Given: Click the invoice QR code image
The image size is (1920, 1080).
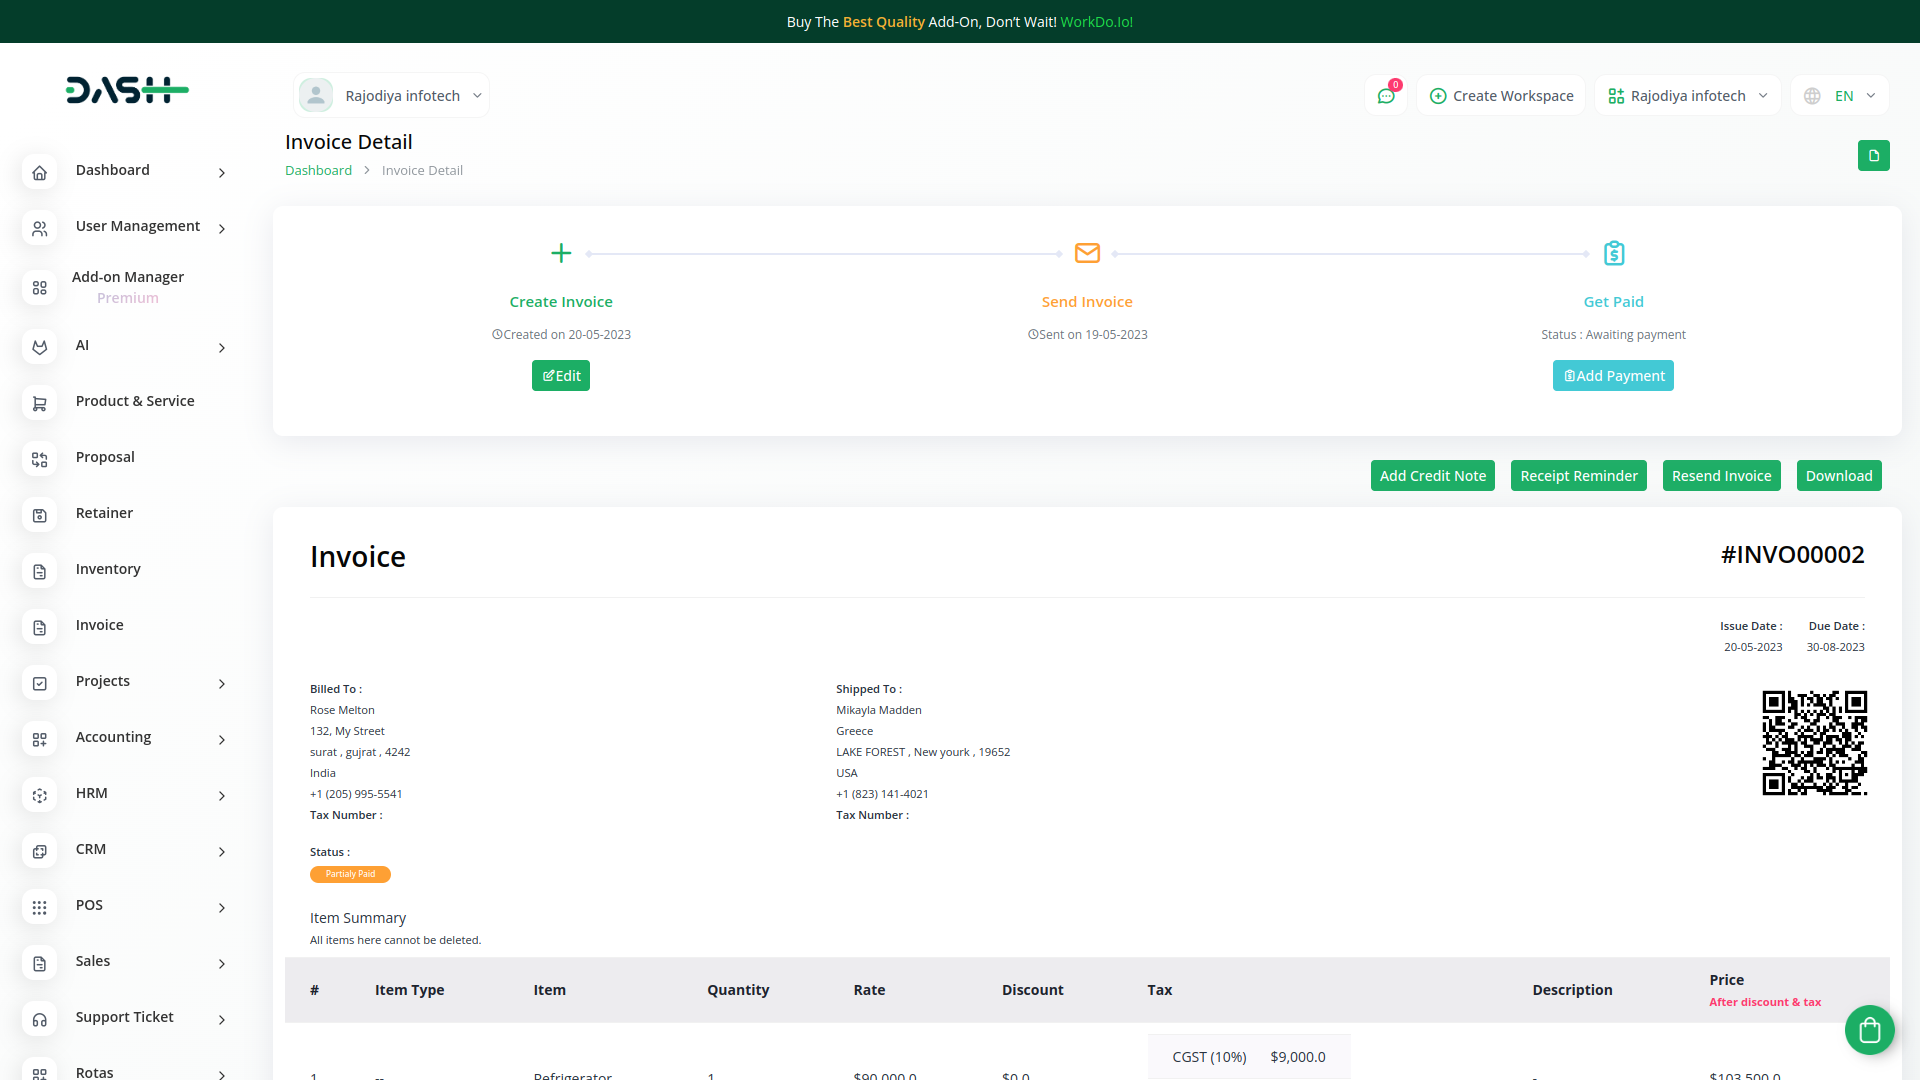Looking at the screenshot, I should (x=1814, y=743).
